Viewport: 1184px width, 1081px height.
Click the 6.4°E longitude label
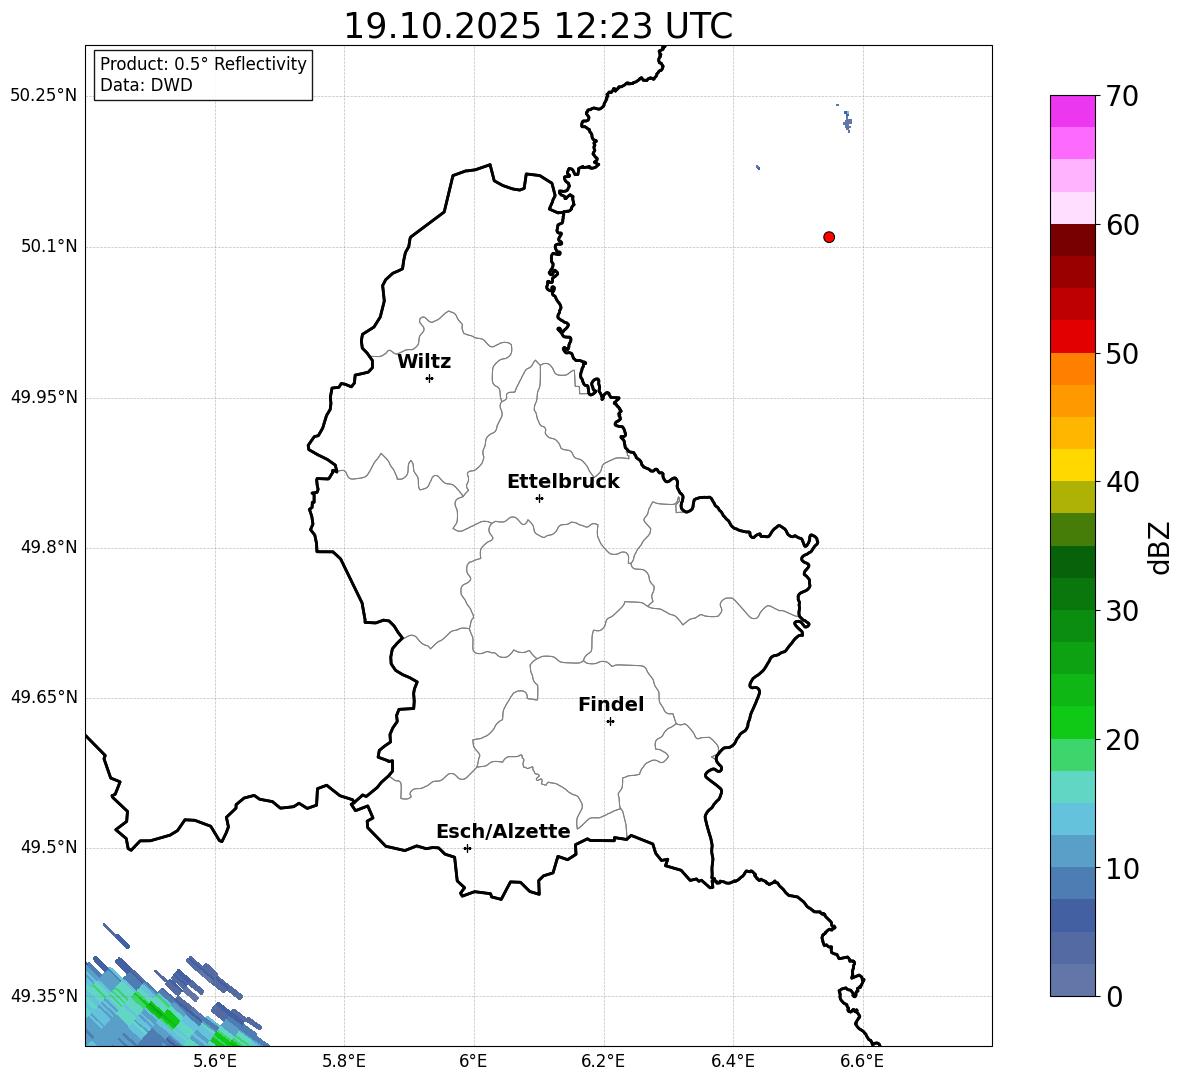coord(732,1061)
